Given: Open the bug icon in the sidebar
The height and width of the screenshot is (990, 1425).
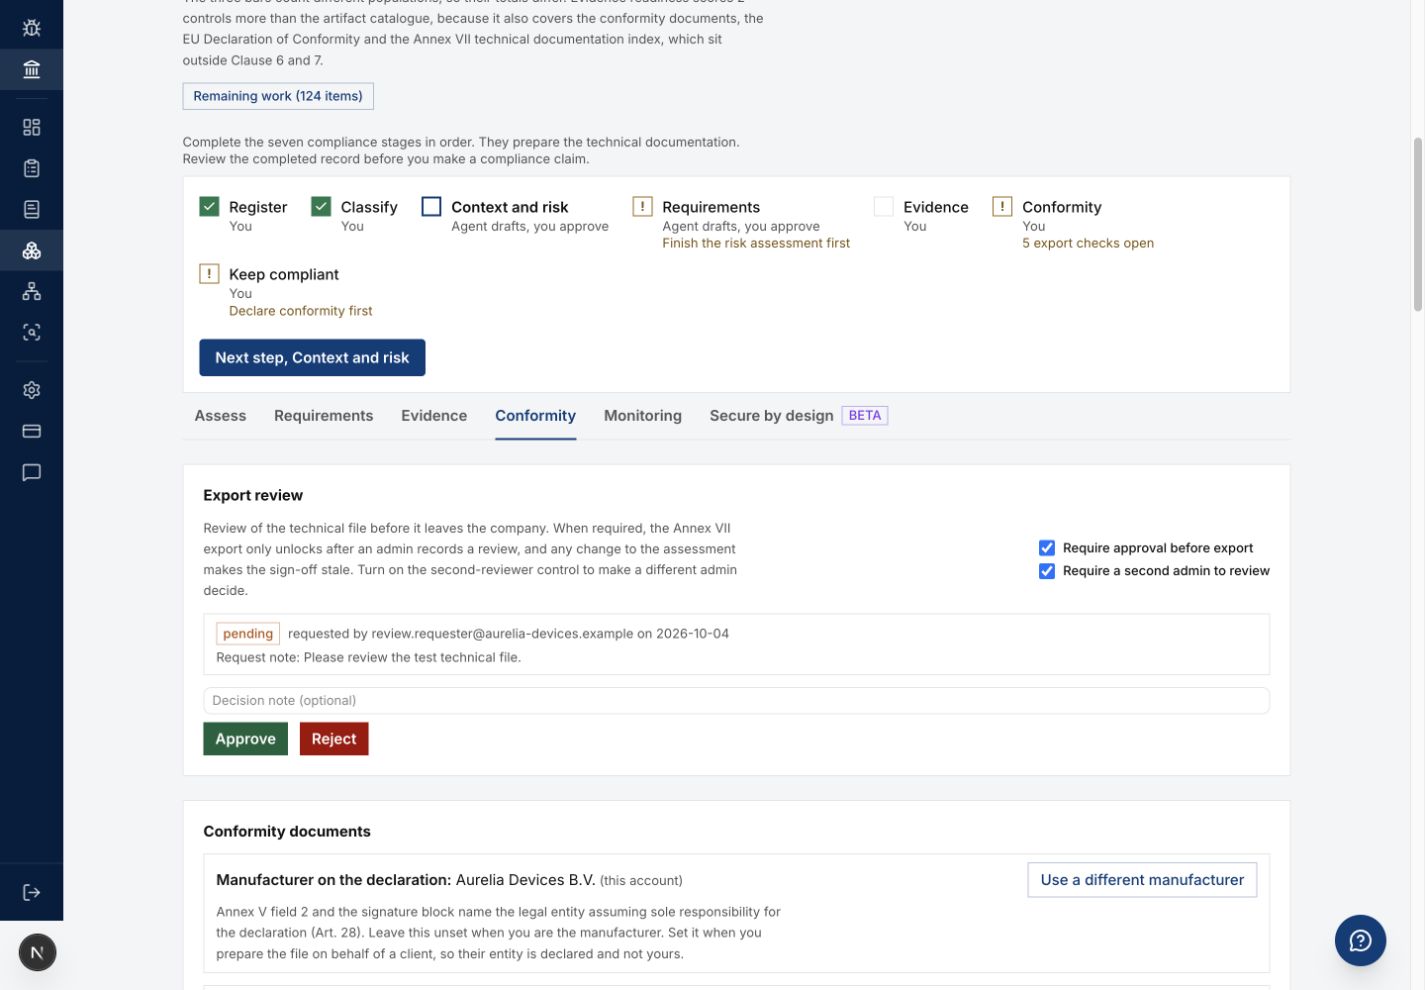Looking at the screenshot, I should (x=31, y=27).
